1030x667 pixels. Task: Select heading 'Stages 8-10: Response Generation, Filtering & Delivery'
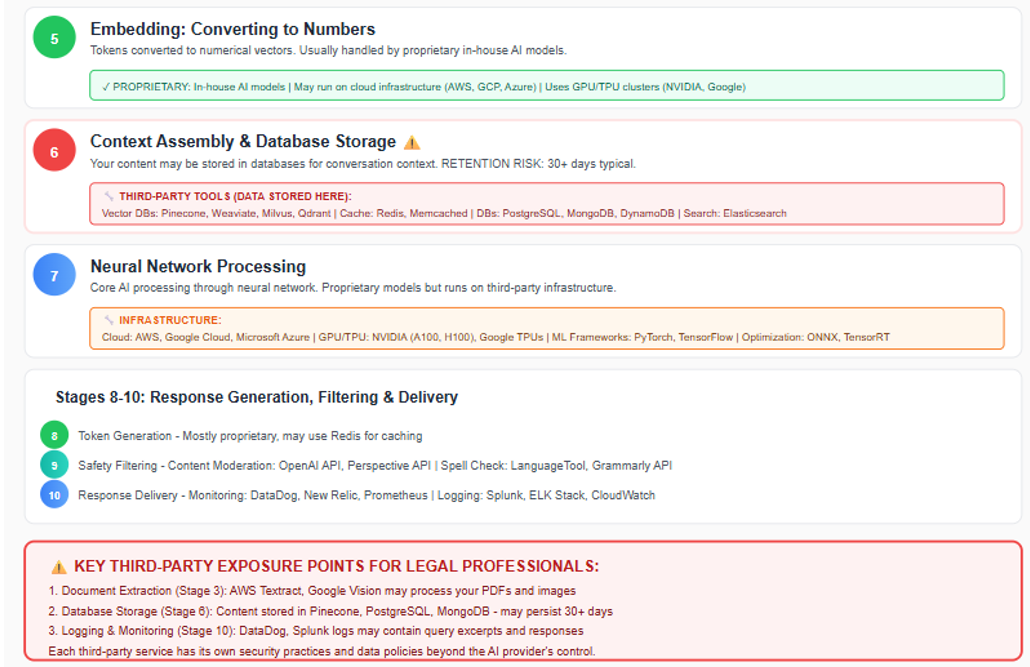(x=257, y=397)
